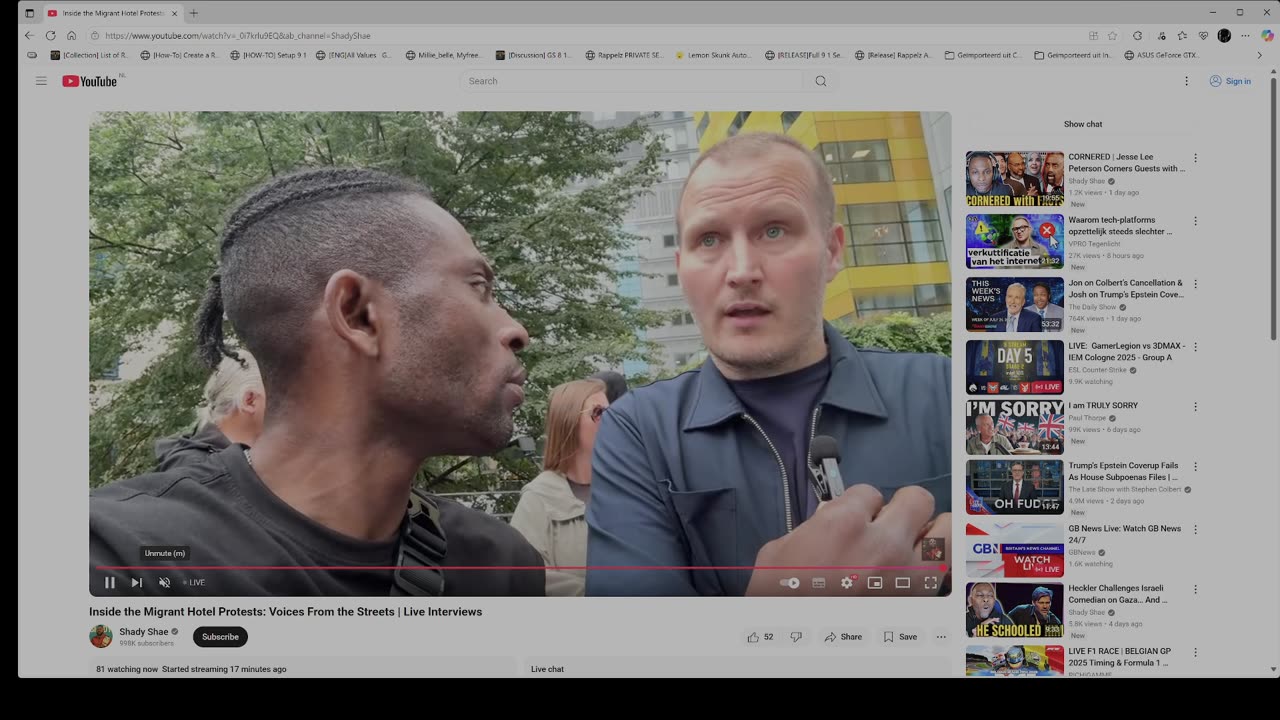The width and height of the screenshot is (1280, 720).
Task: Open the YouTube guide hamburger menu
Action: (x=41, y=81)
